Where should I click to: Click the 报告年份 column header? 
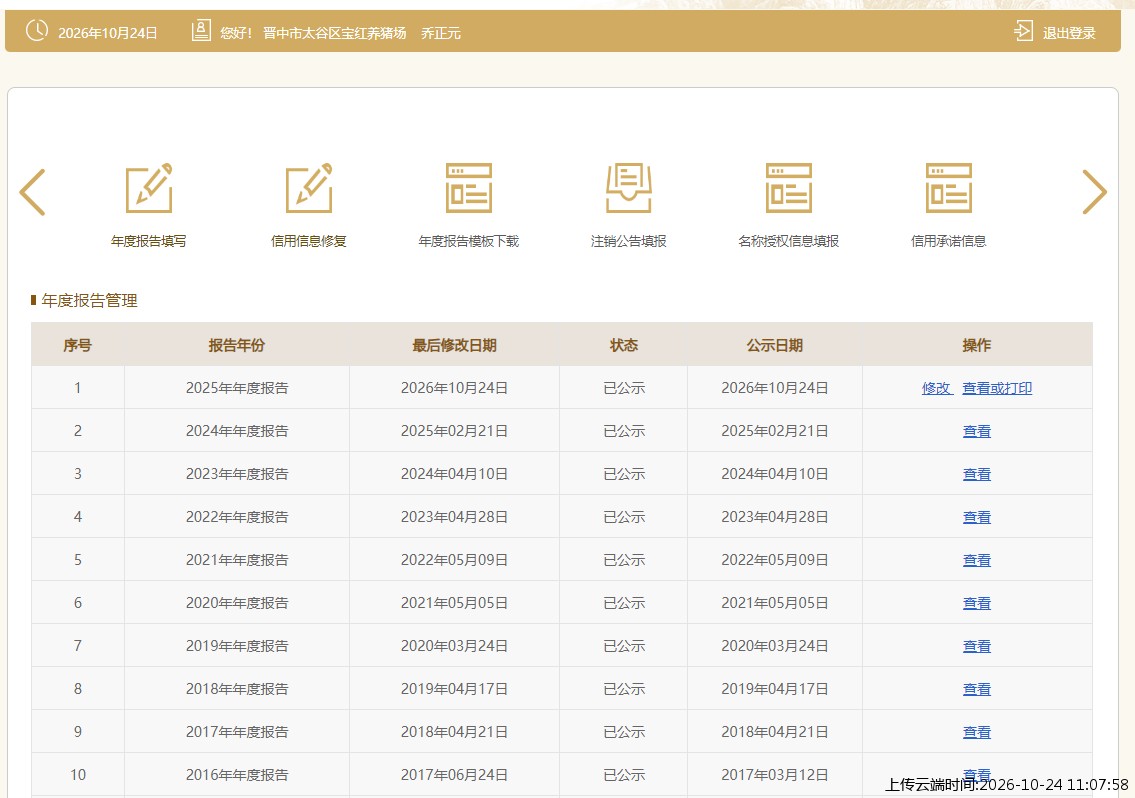click(237, 345)
